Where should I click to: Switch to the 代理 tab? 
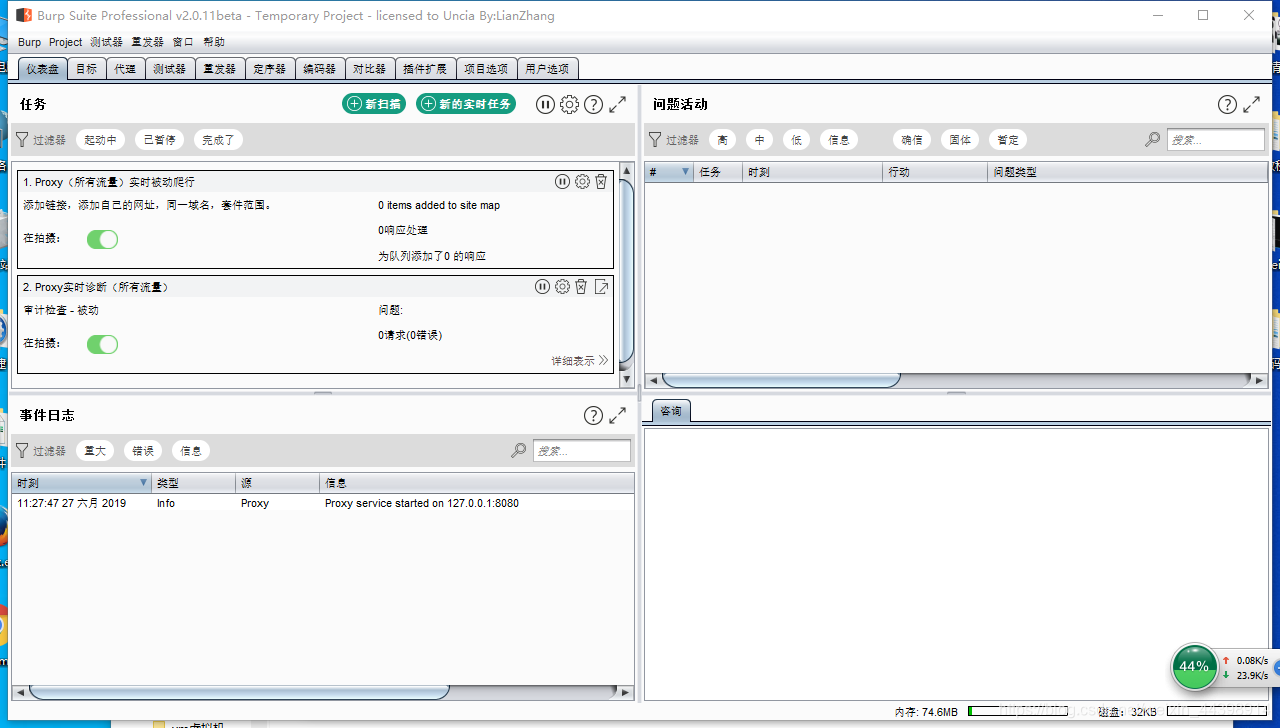pos(125,69)
